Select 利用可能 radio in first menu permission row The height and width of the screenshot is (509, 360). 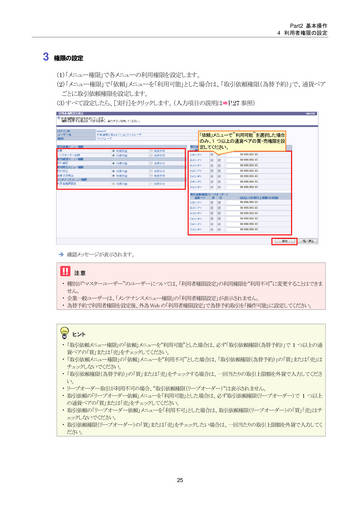point(114,151)
